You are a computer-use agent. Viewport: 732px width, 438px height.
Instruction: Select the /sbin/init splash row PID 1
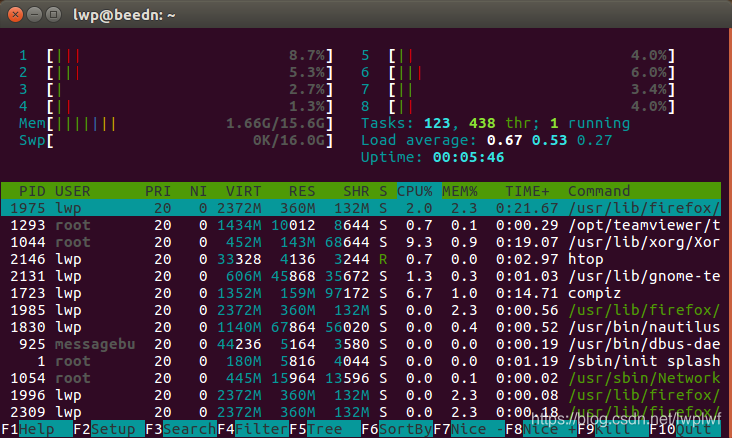click(x=361, y=361)
